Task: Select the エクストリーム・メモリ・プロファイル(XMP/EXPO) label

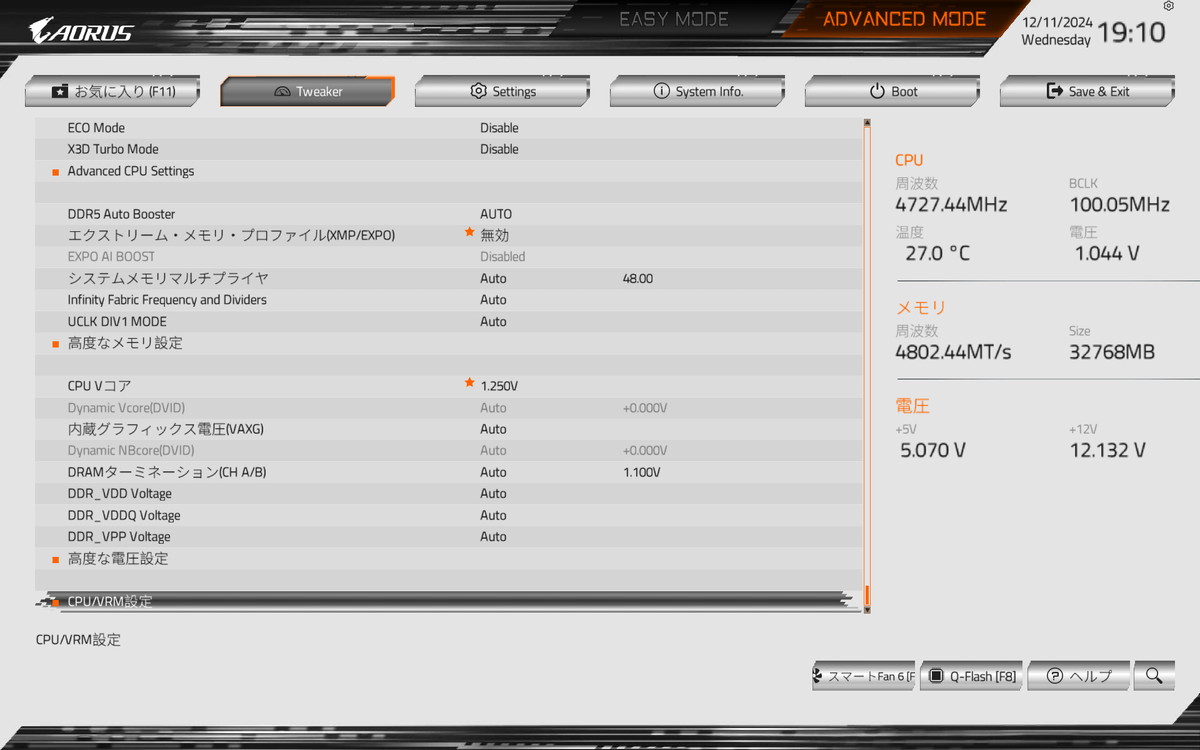Action: point(231,235)
